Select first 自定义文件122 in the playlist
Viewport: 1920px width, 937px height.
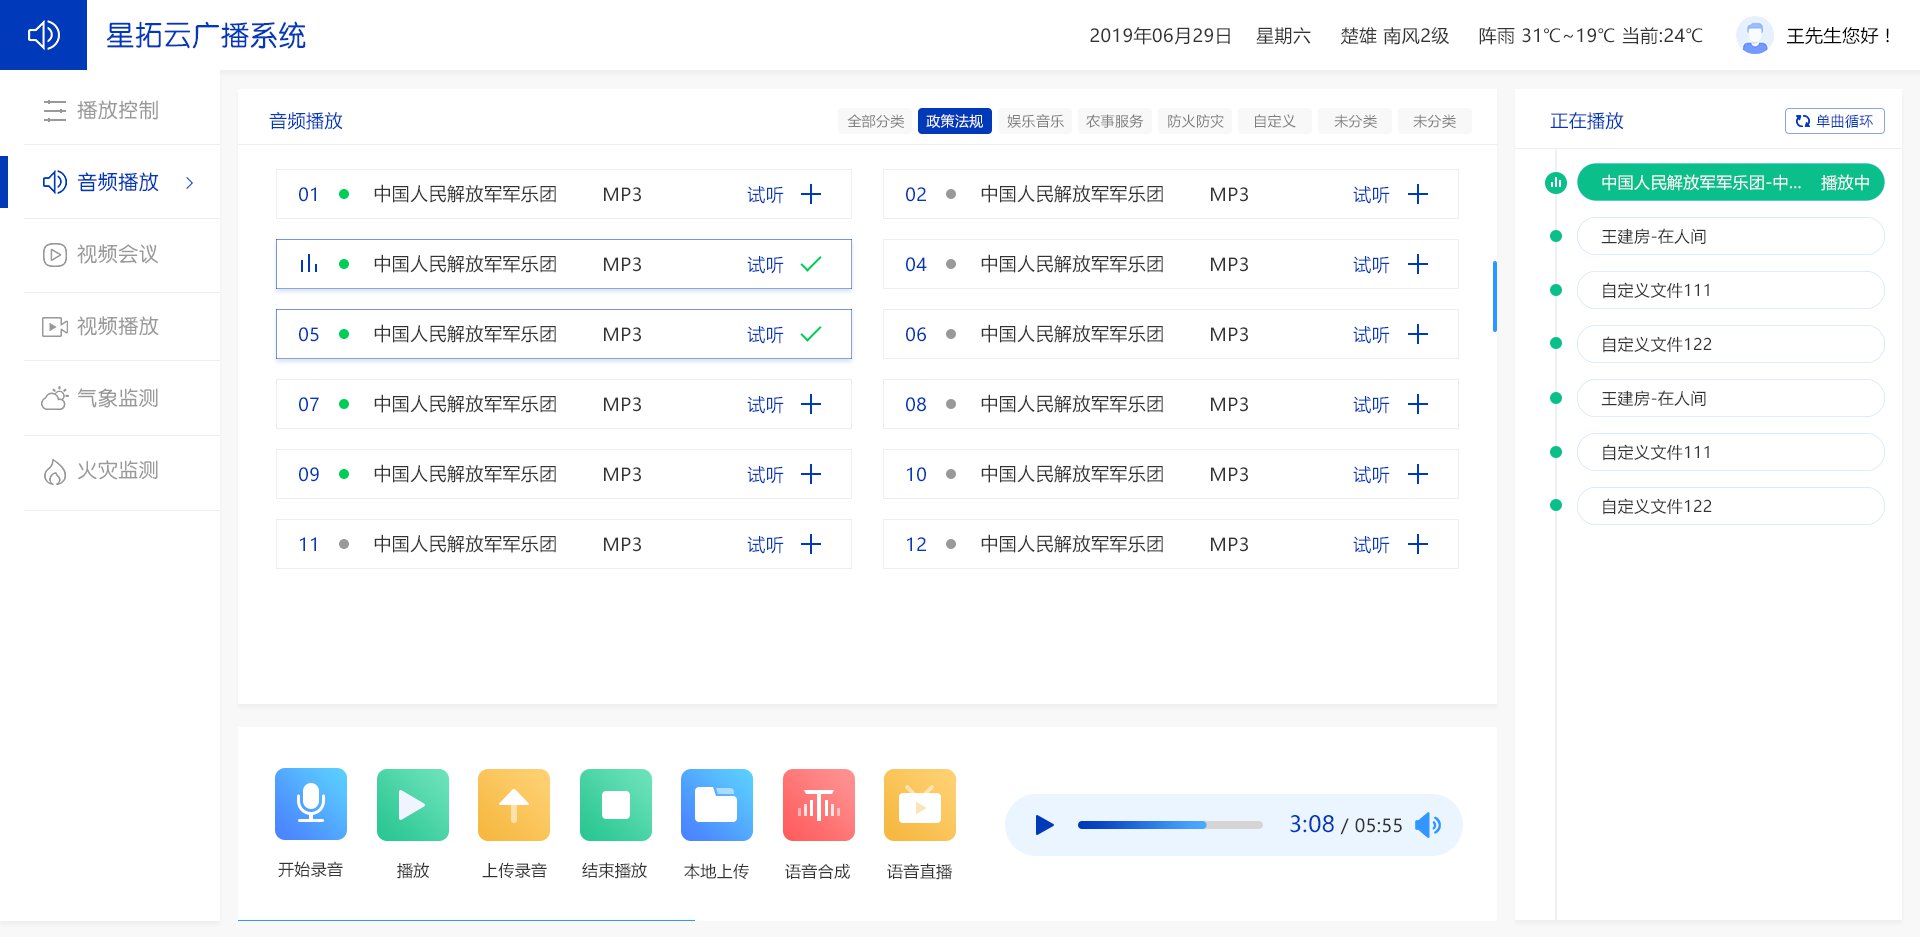coord(1730,344)
